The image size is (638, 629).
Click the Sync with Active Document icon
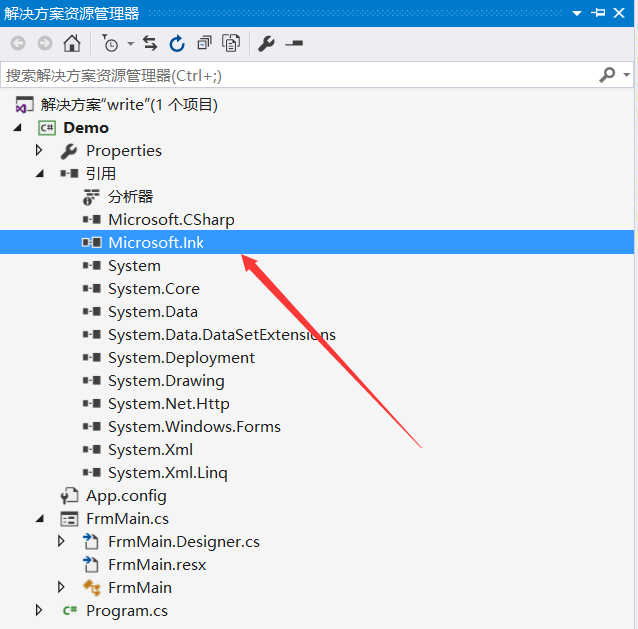pos(150,43)
